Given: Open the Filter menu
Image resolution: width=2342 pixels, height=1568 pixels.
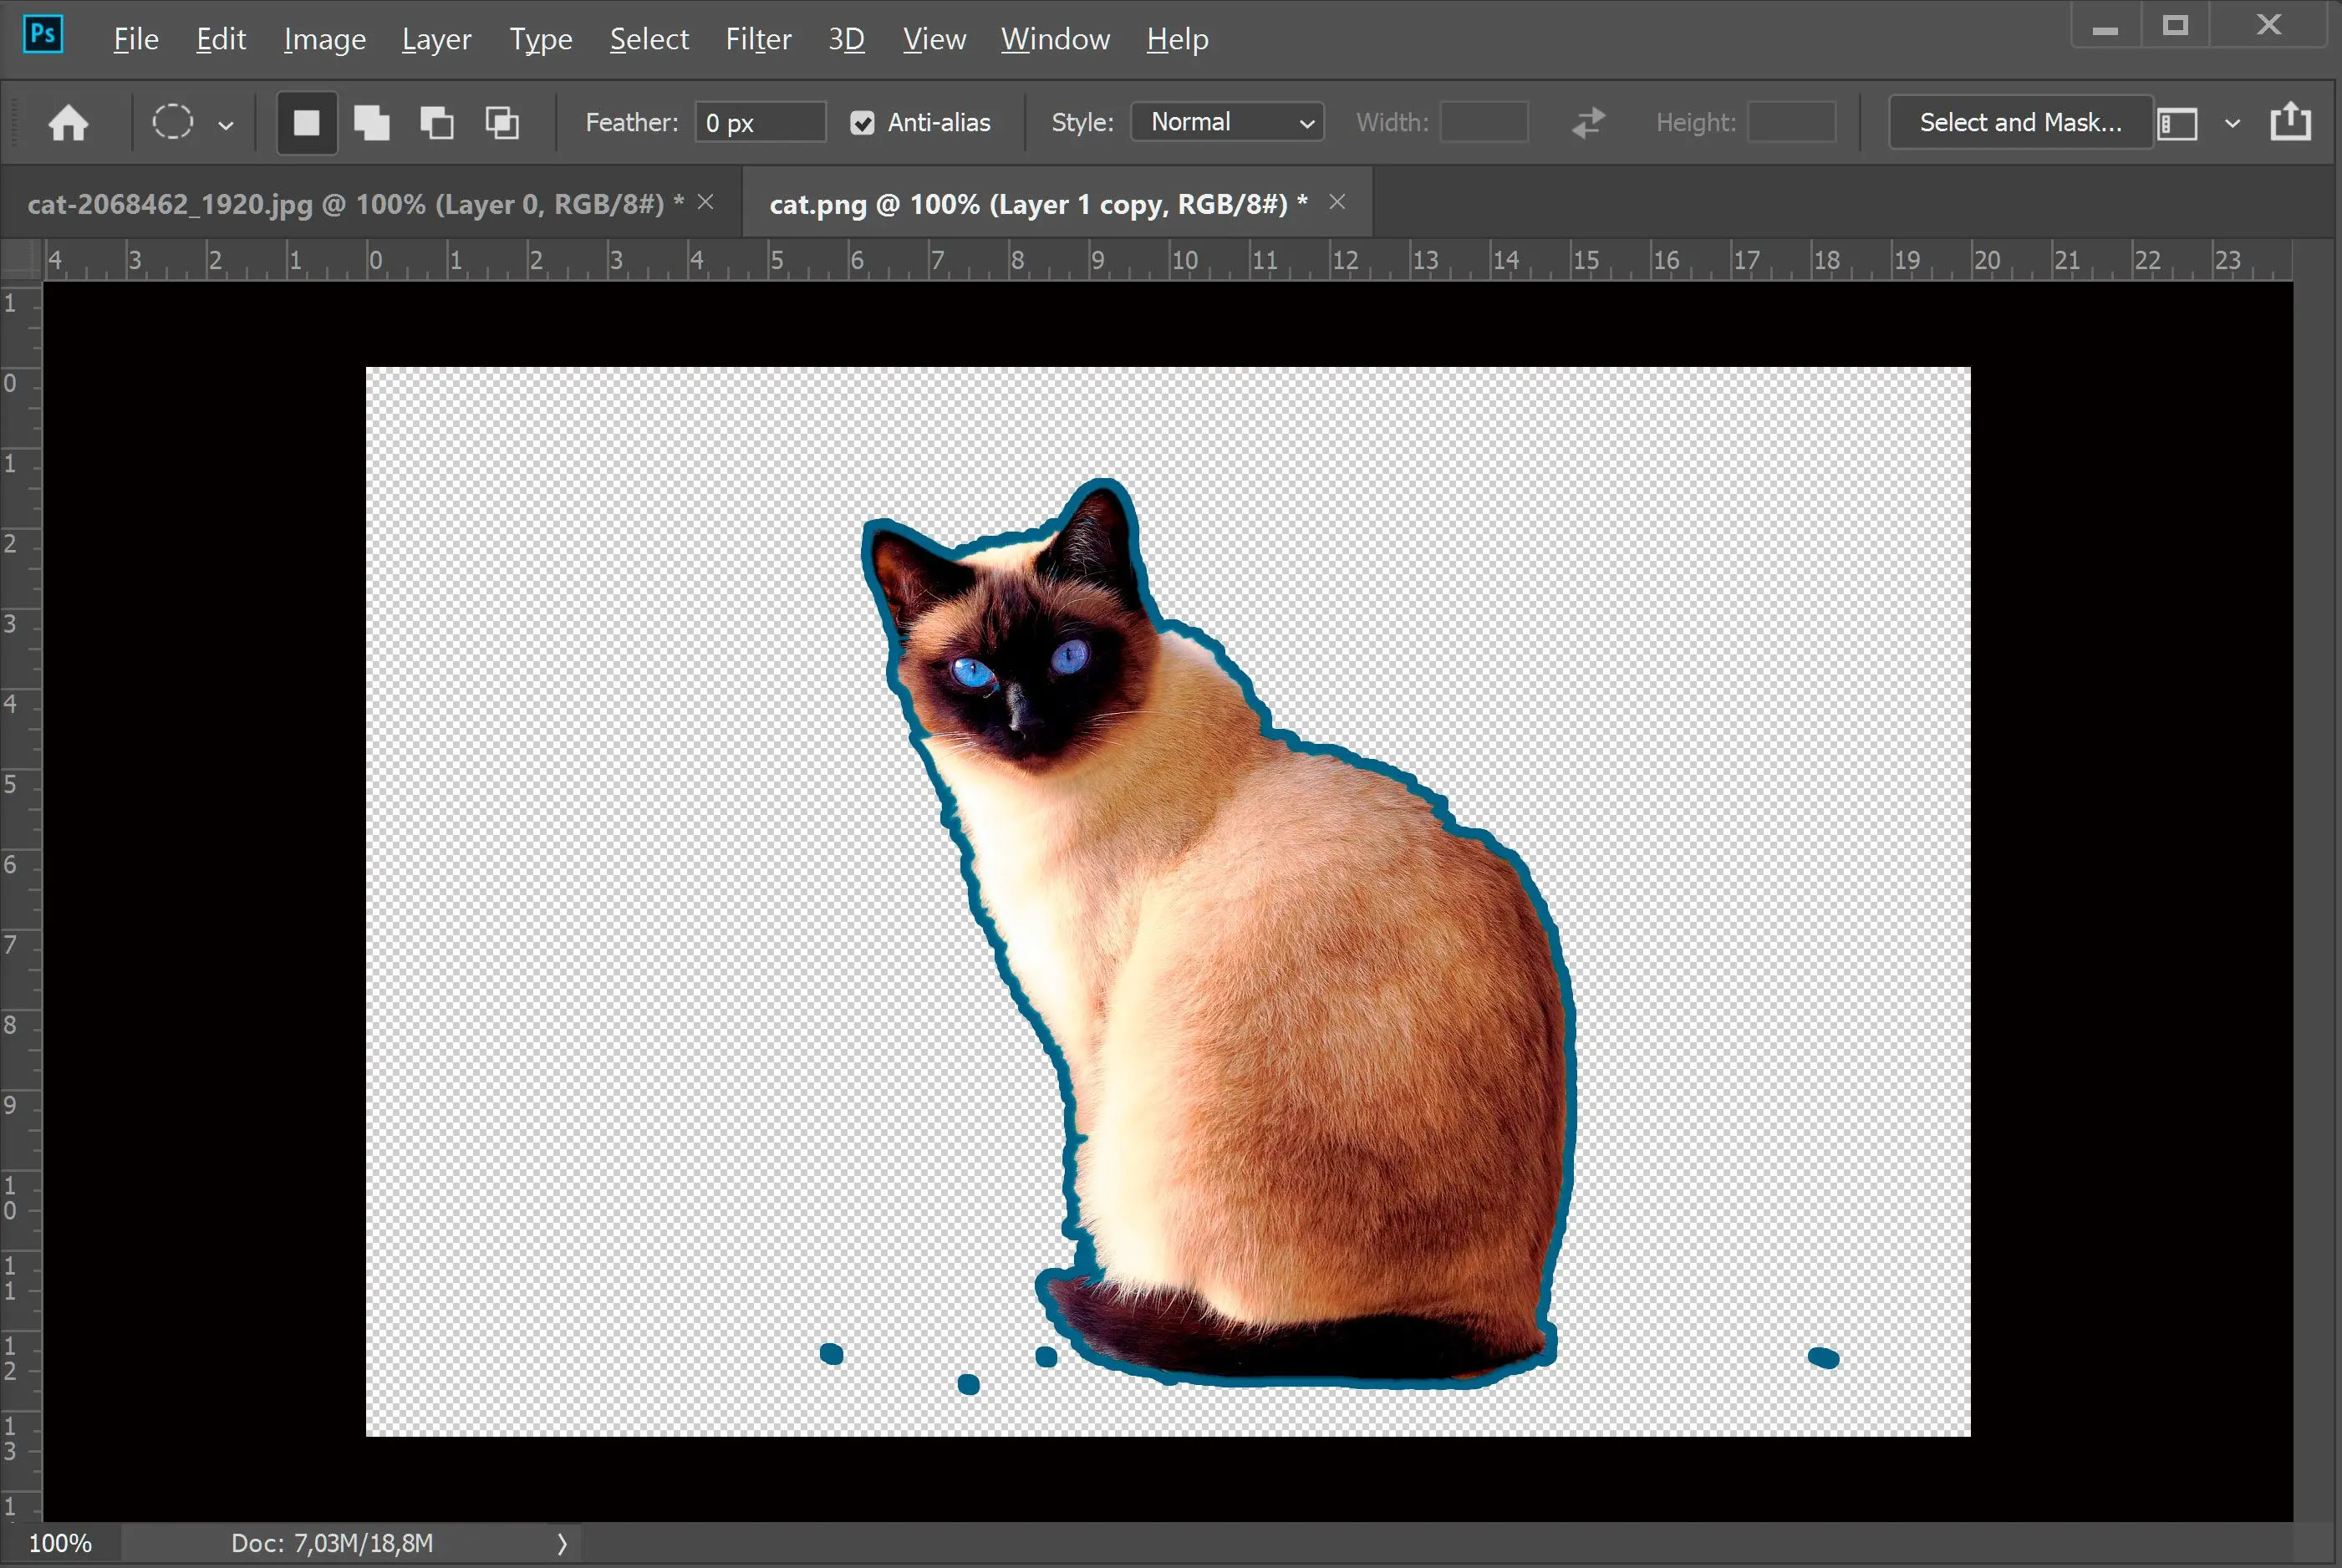Looking at the screenshot, I should [x=754, y=37].
